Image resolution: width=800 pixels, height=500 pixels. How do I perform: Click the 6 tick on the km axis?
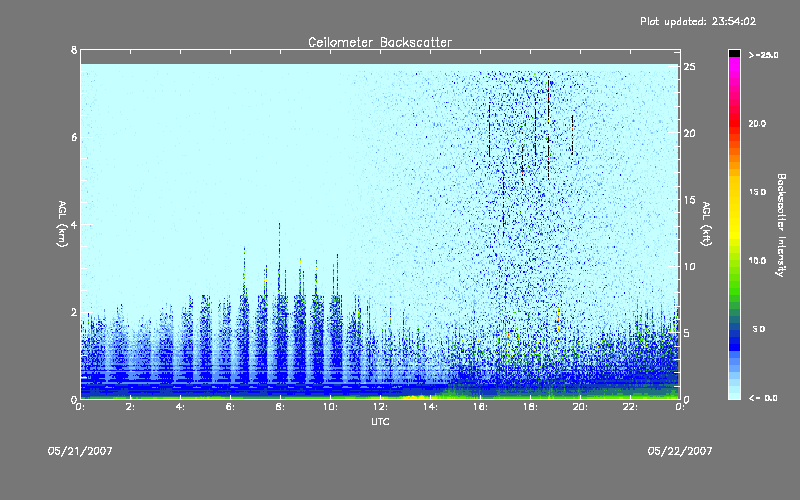click(x=74, y=137)
